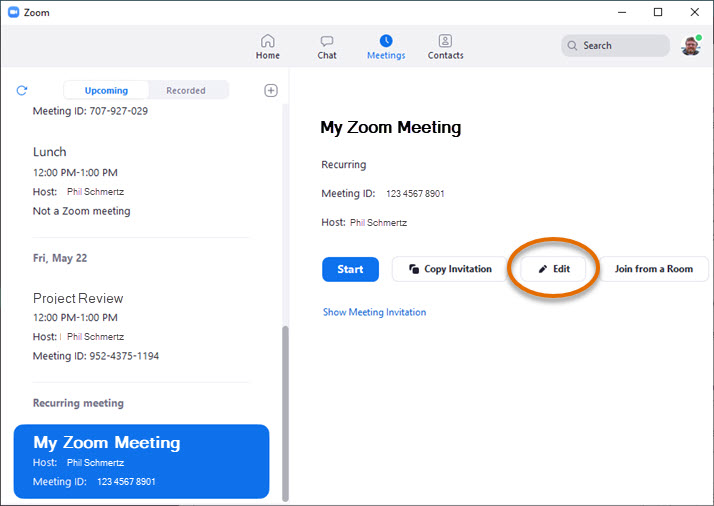Copy the meeting invitation
The image size is (714, 506).
pos(449,269)
